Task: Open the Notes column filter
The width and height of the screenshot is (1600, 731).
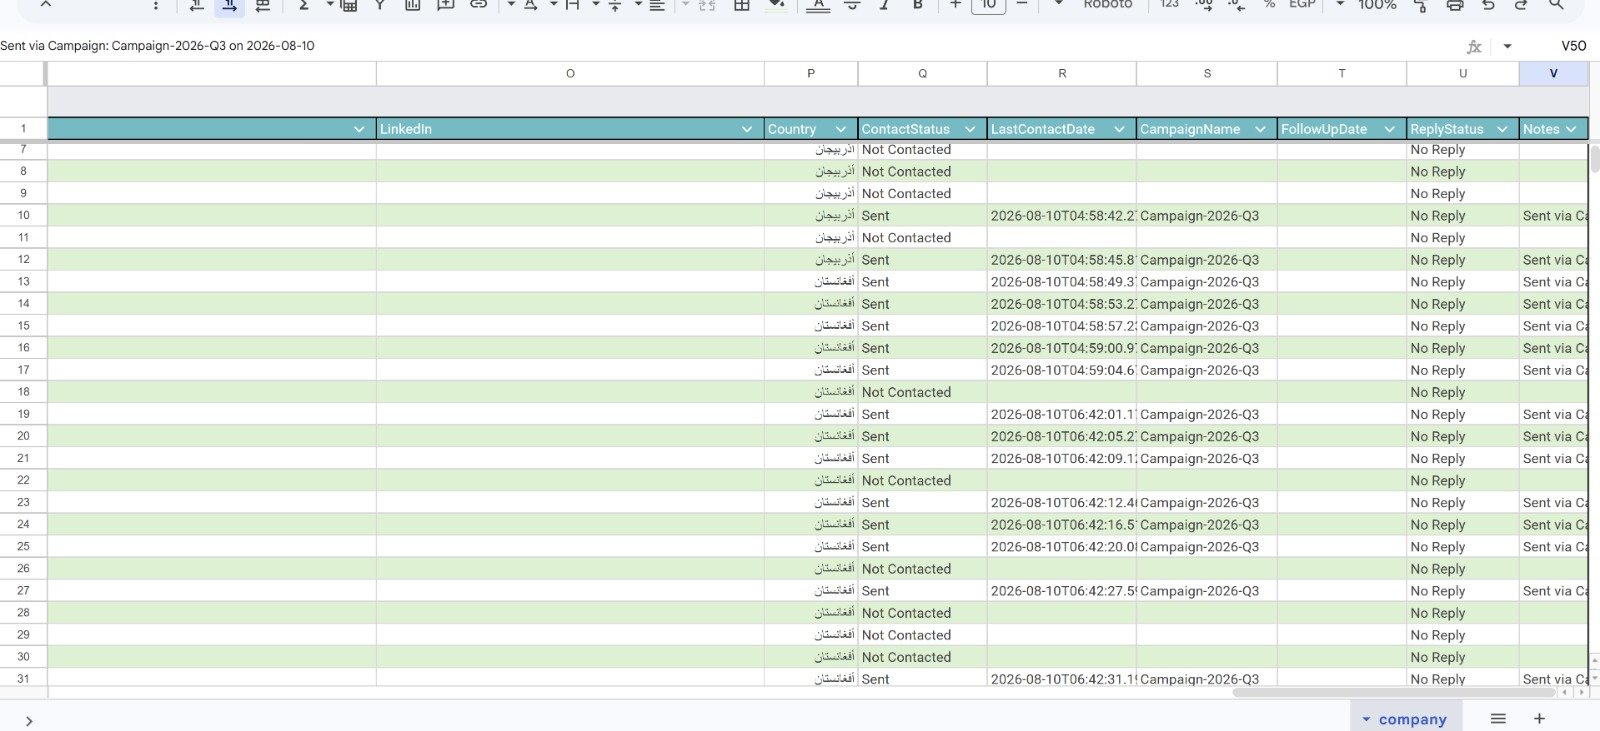Action: [x=1571, y=129]
